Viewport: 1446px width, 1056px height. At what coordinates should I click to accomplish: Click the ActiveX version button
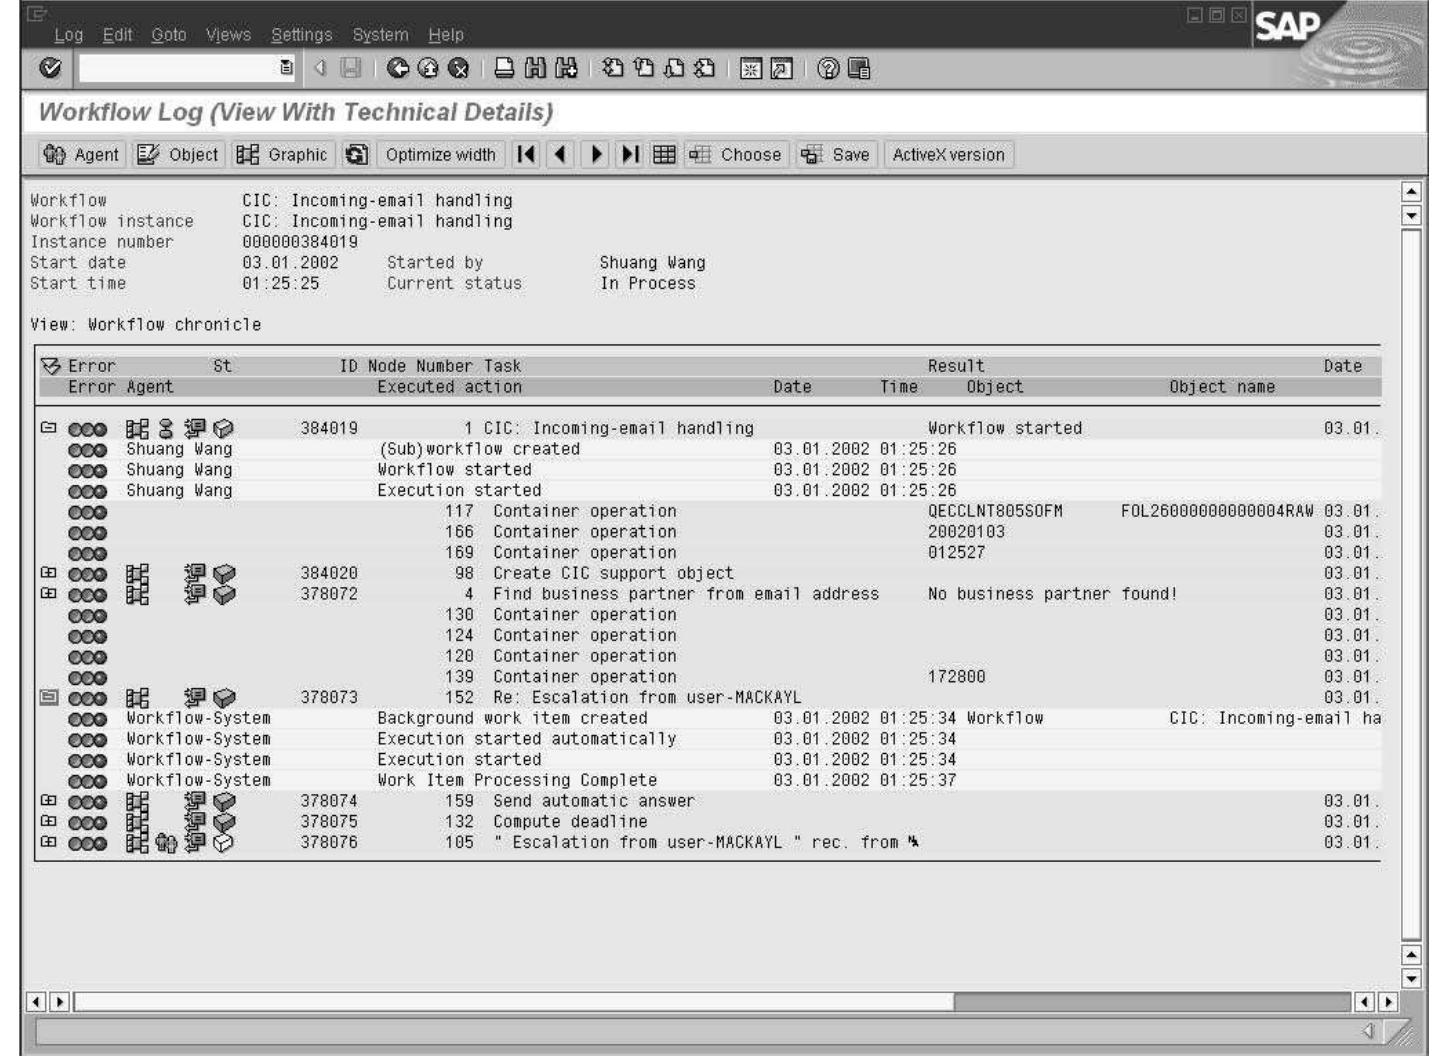tap(948, 155)
